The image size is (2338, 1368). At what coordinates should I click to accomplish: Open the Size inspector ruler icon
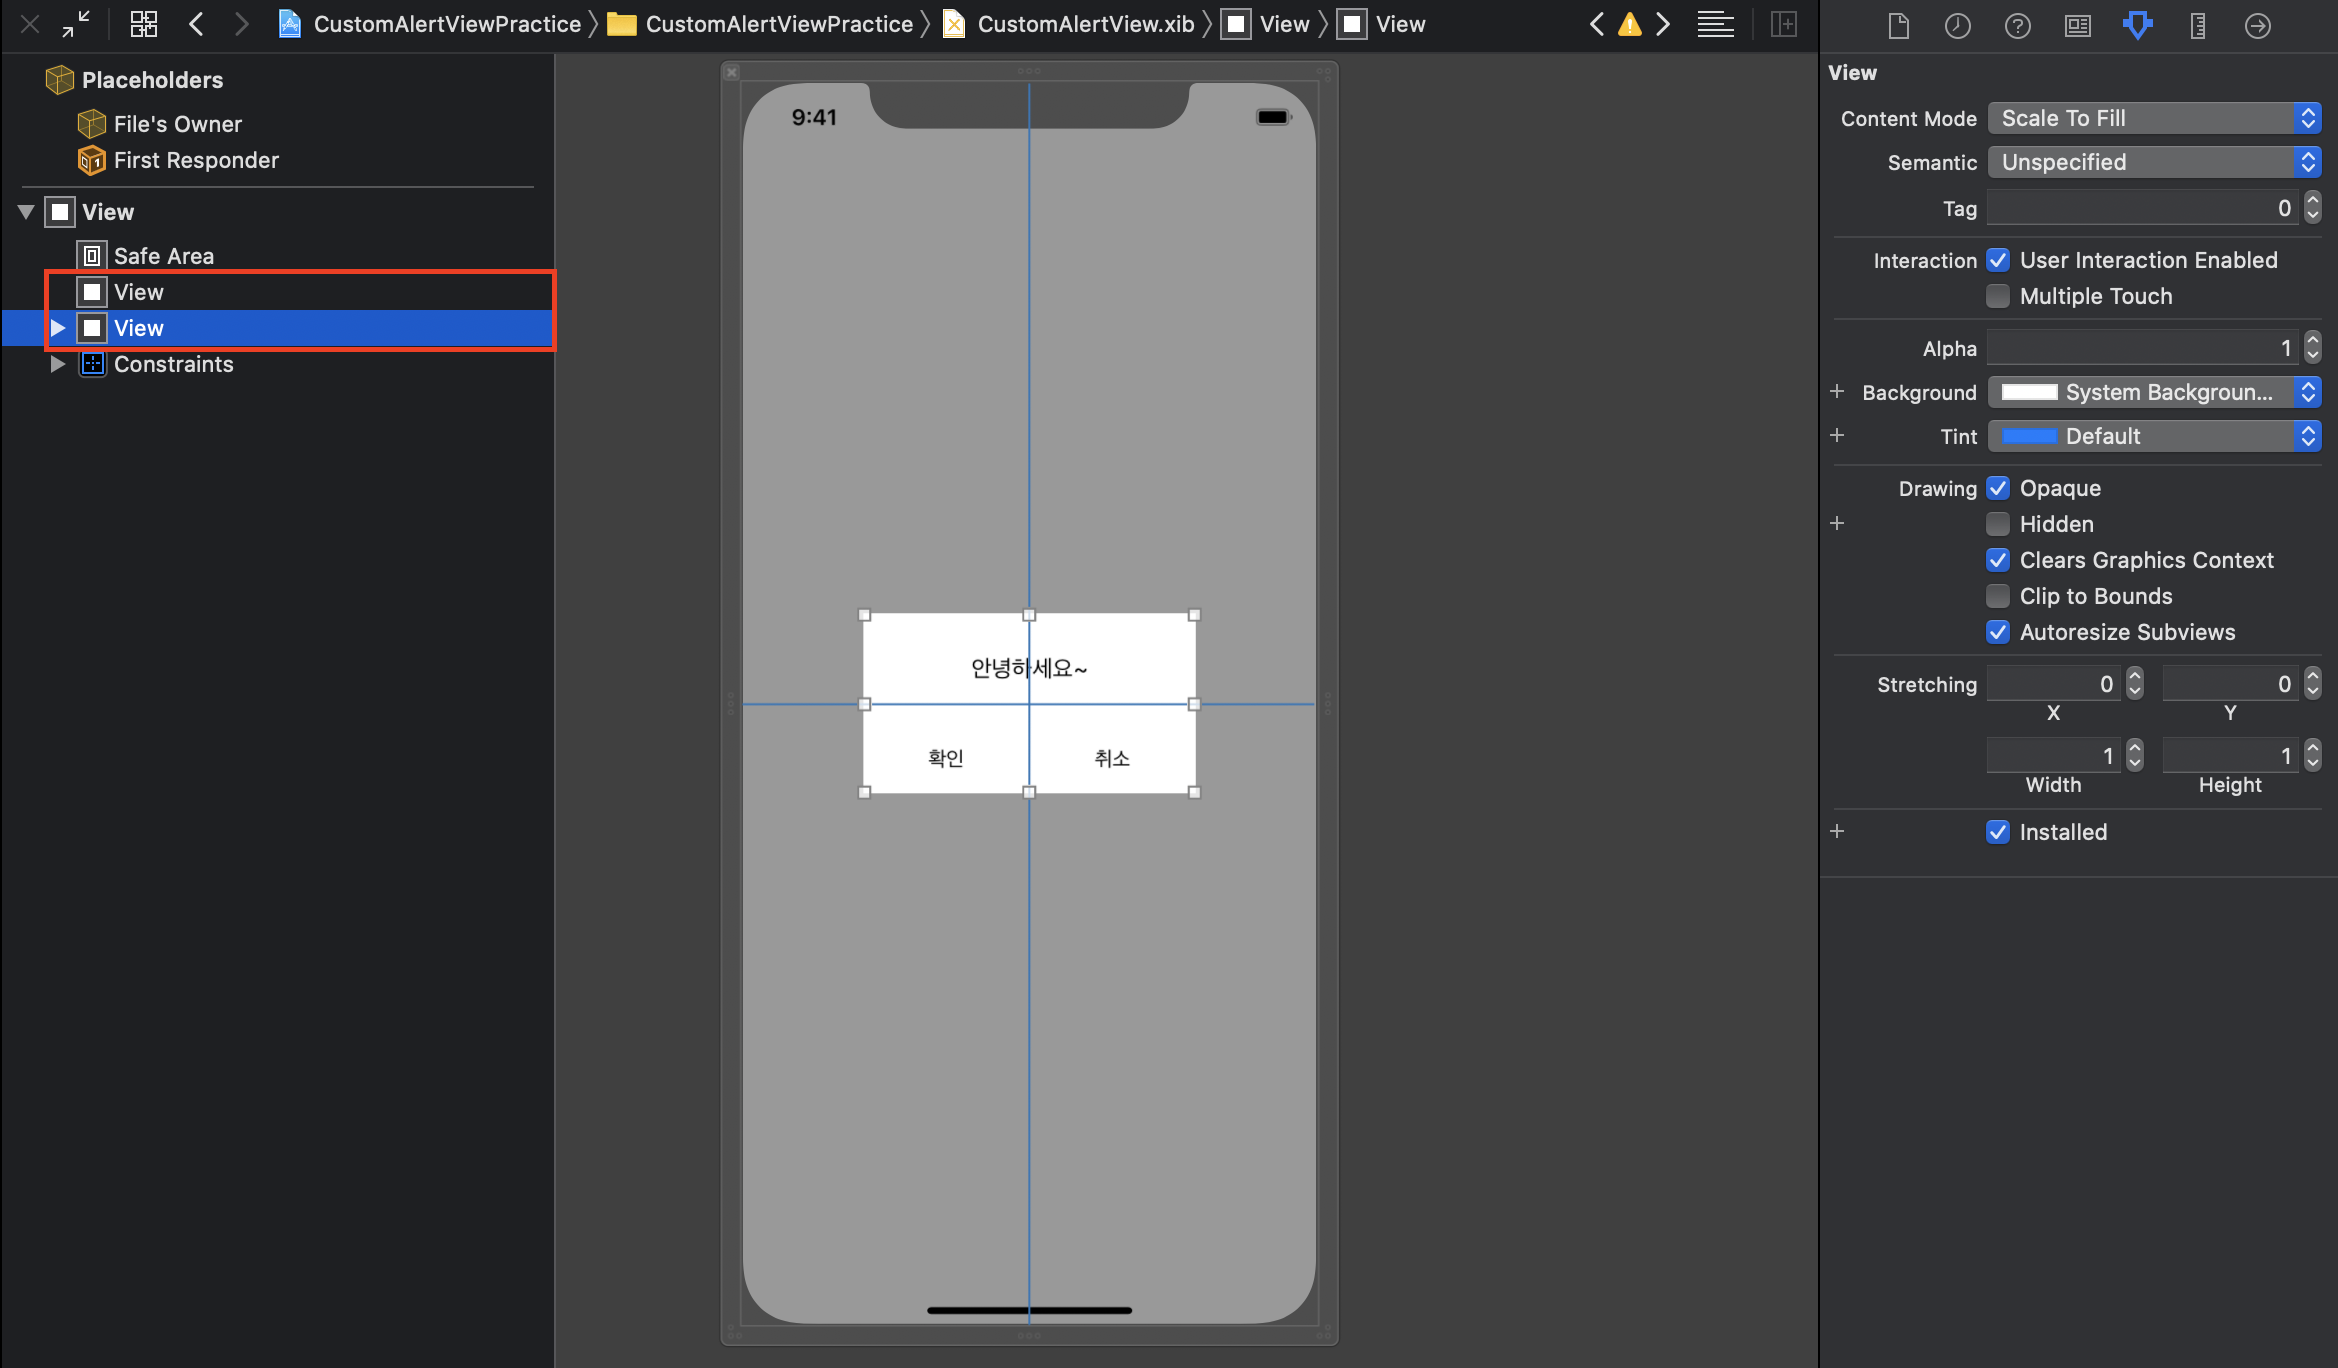click(x=2197, y=26)
